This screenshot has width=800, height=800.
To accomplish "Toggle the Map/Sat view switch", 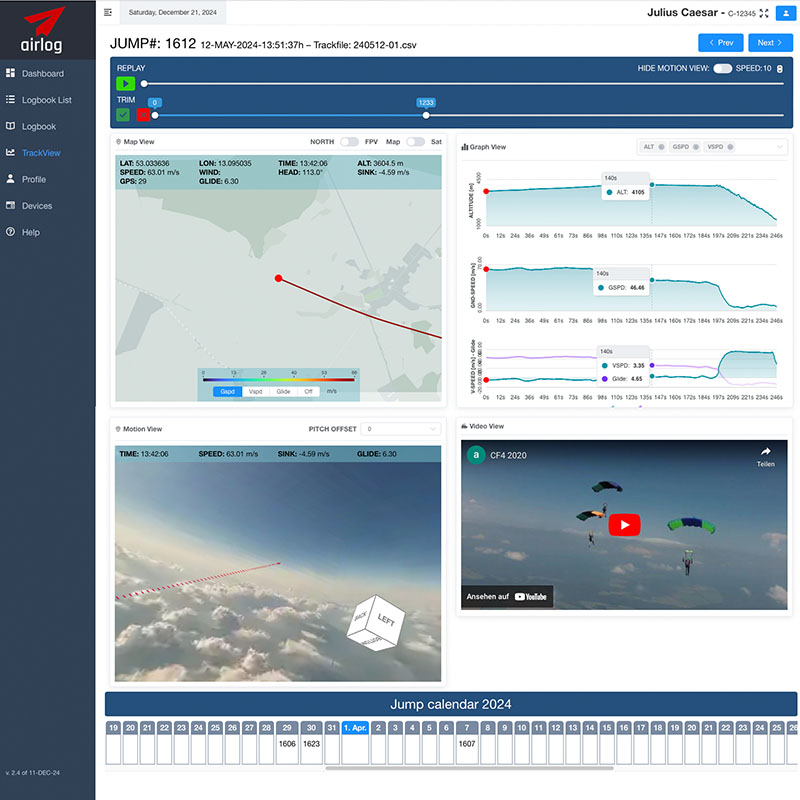I will (x=415, y=142).
